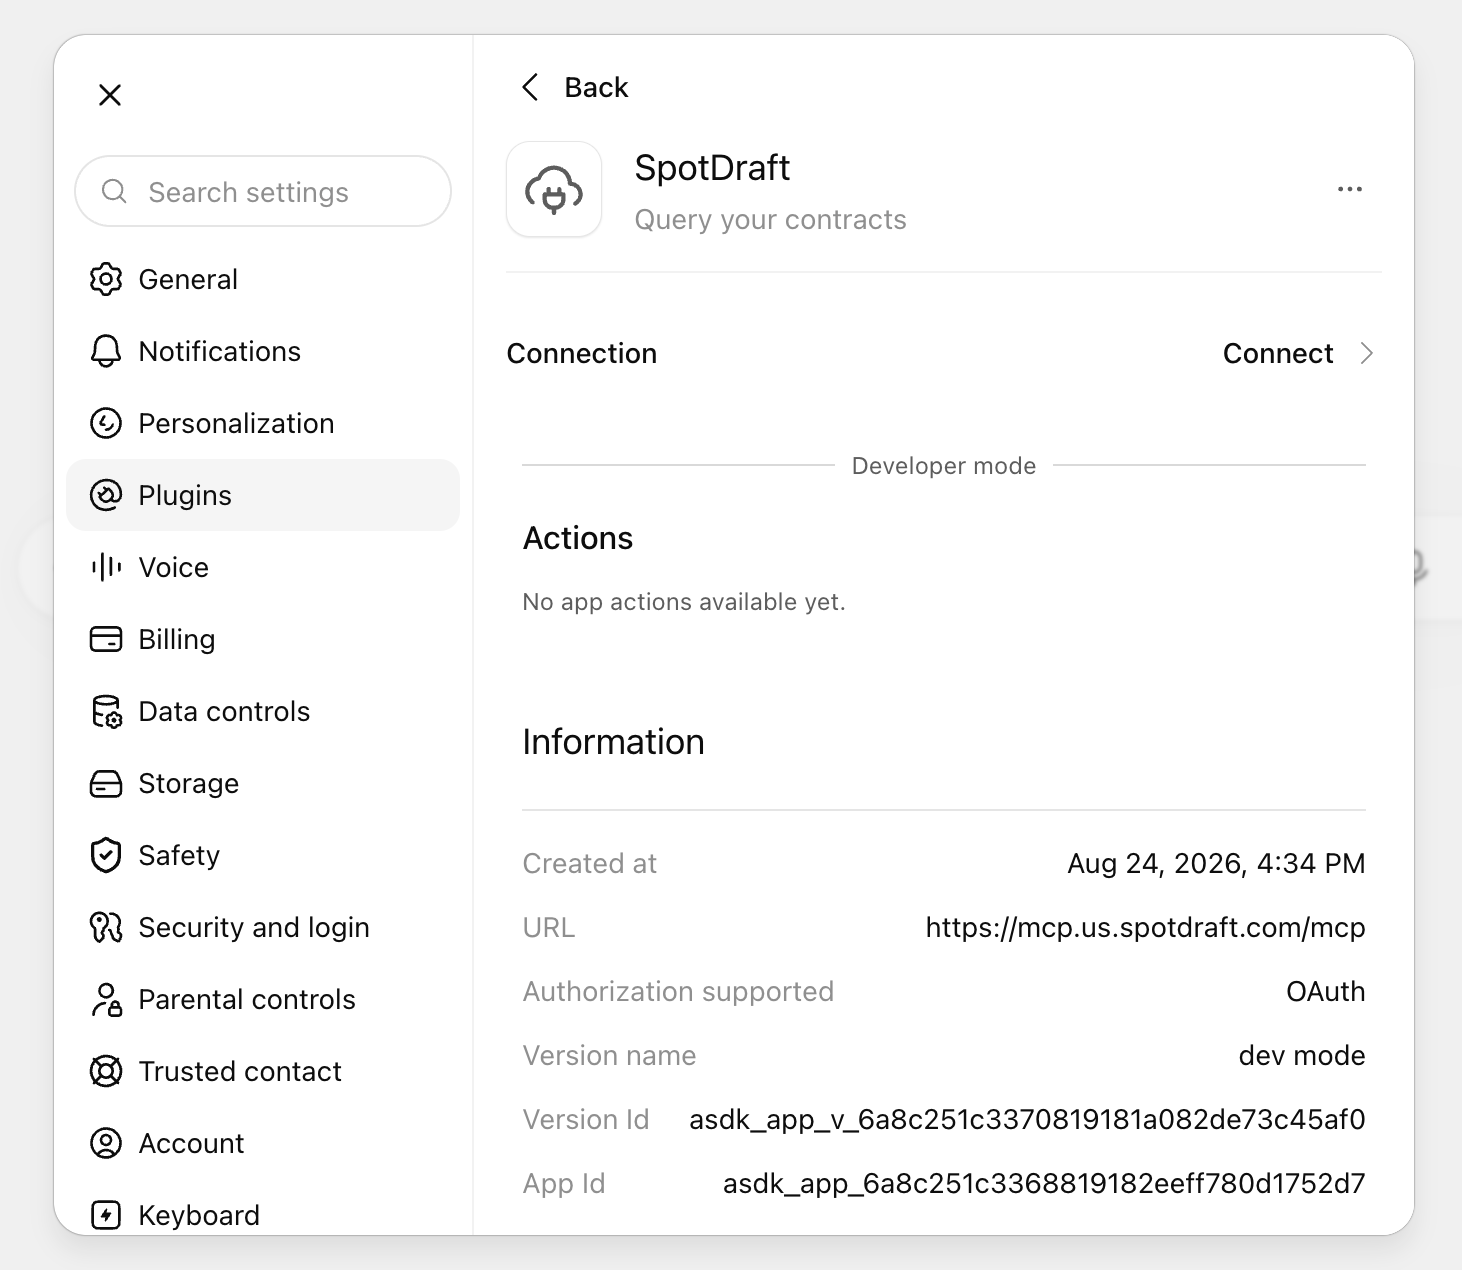
Task: Click the Created at date value
Action: pyautogui.click(x=1216, y=863)
